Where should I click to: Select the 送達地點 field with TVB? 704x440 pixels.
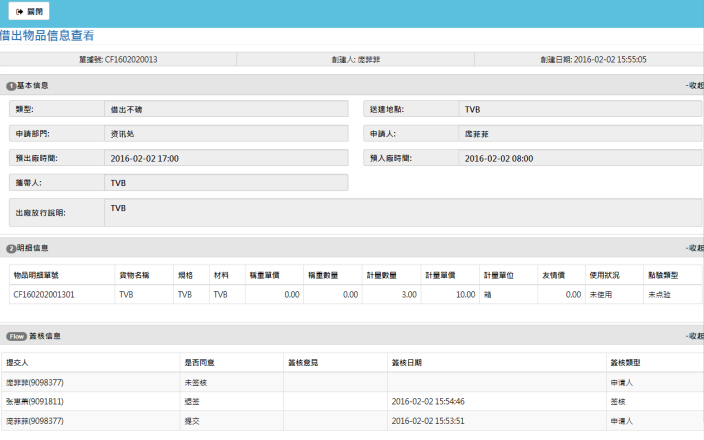tap(580, 108)
